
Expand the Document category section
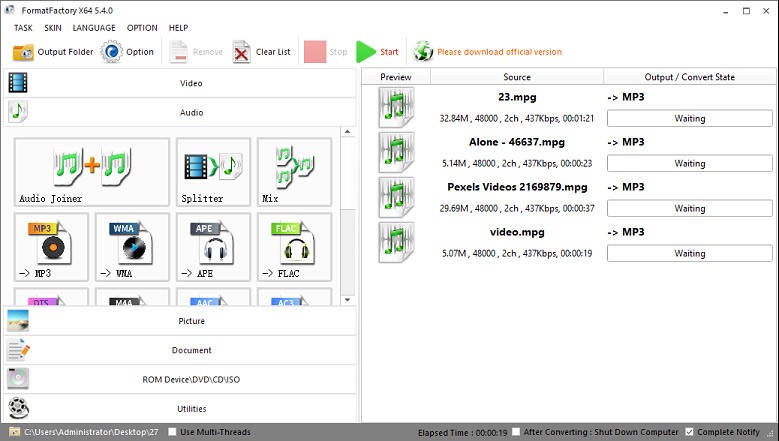(180, 350)
